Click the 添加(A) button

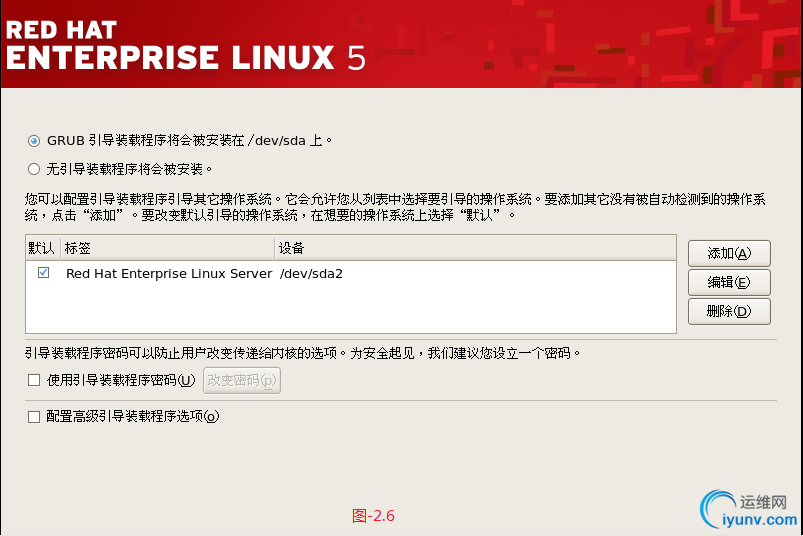pos(728,253)
